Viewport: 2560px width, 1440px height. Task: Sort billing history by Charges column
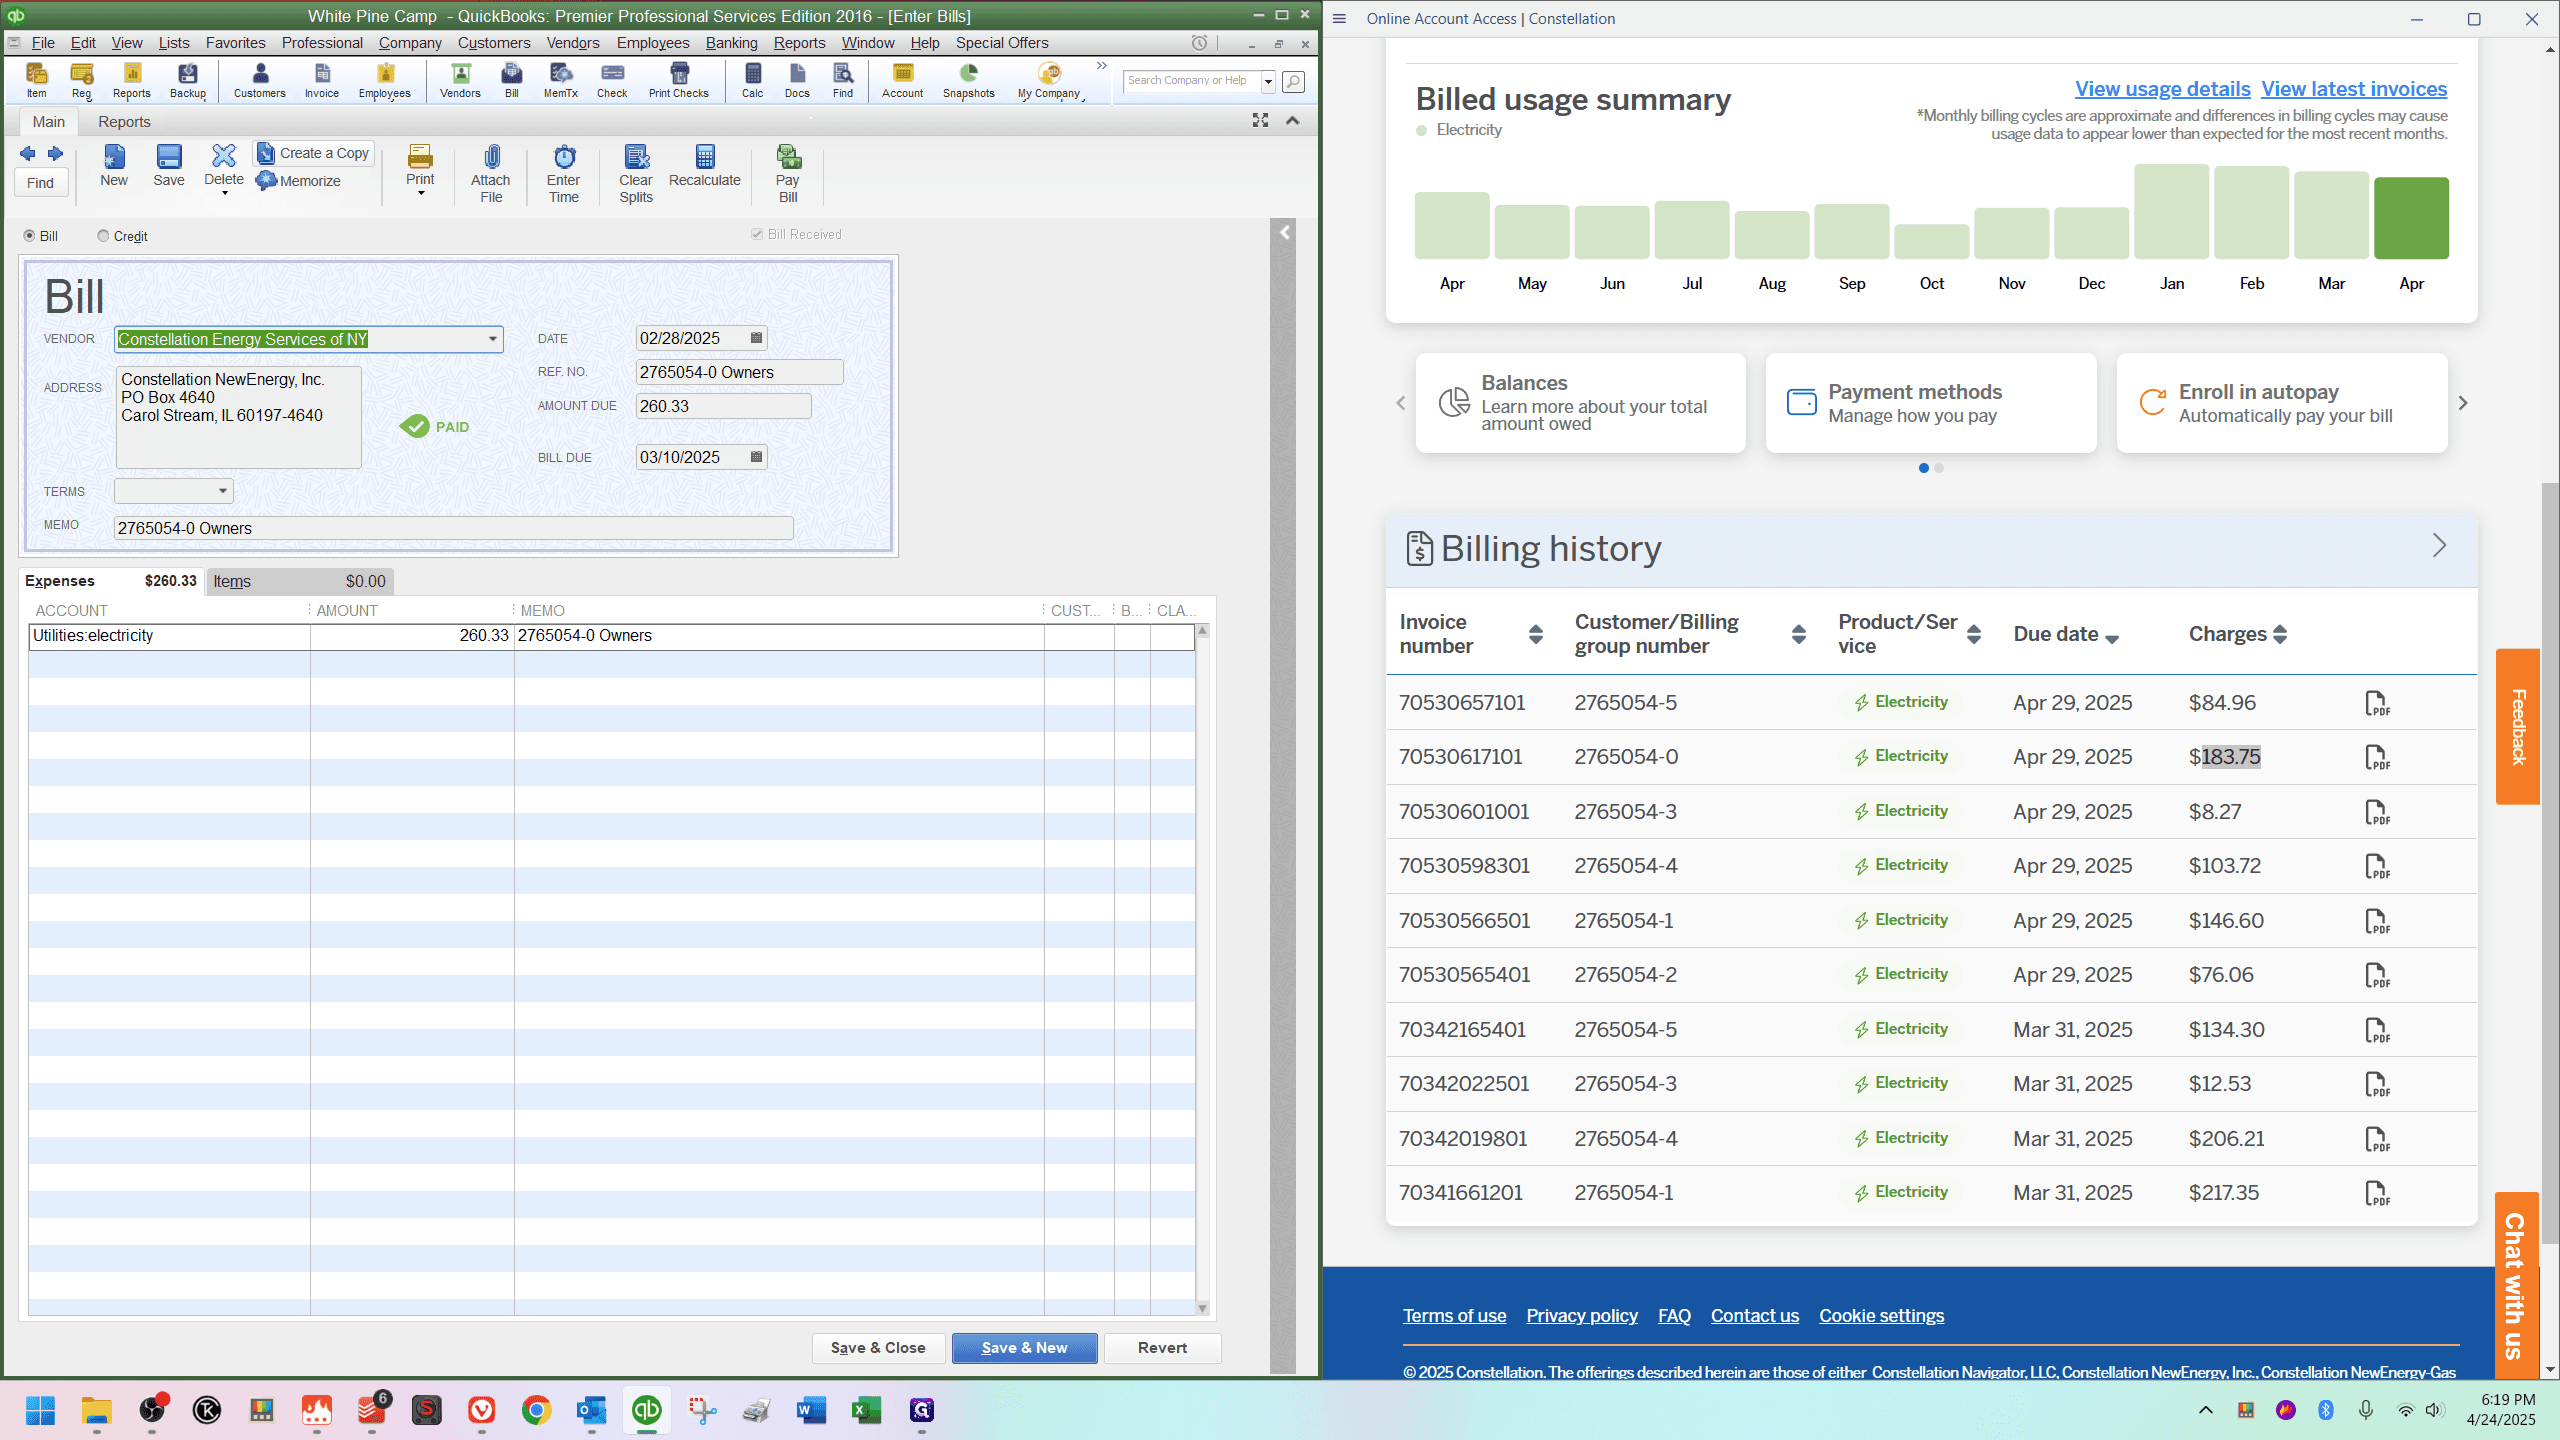tap(2238, 634)
